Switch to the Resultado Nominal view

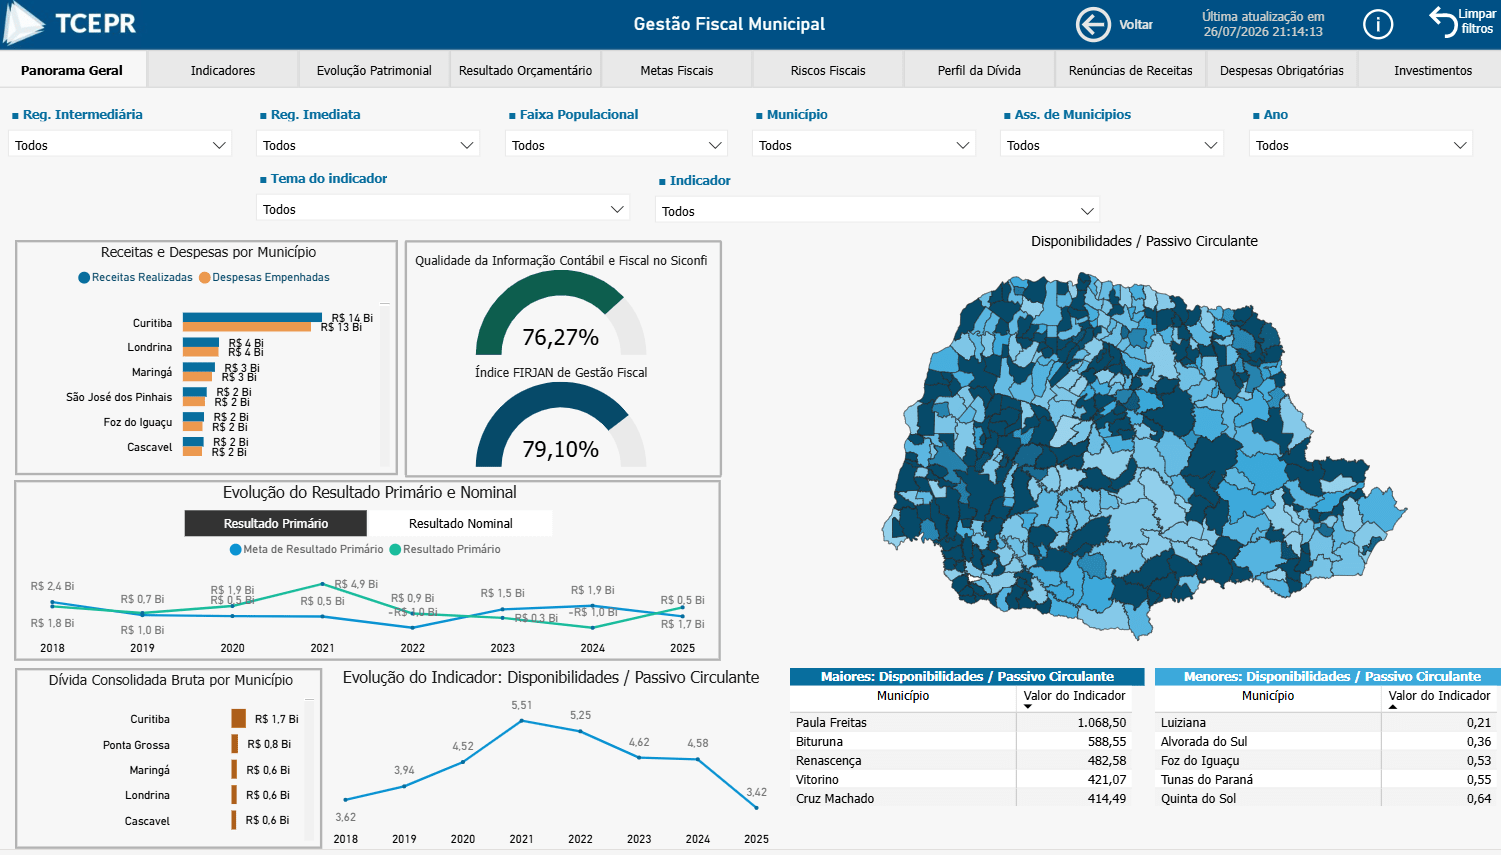click(x=460, y=523)
